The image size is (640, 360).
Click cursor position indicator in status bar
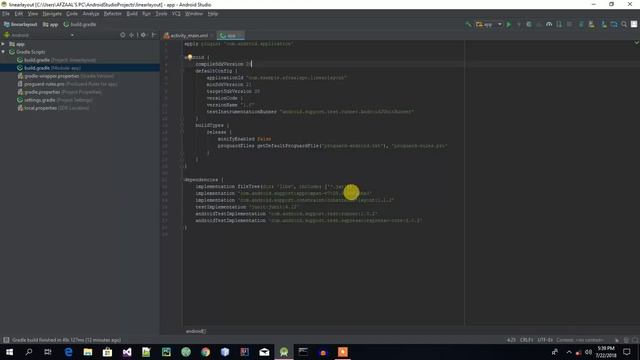[511, 340]
